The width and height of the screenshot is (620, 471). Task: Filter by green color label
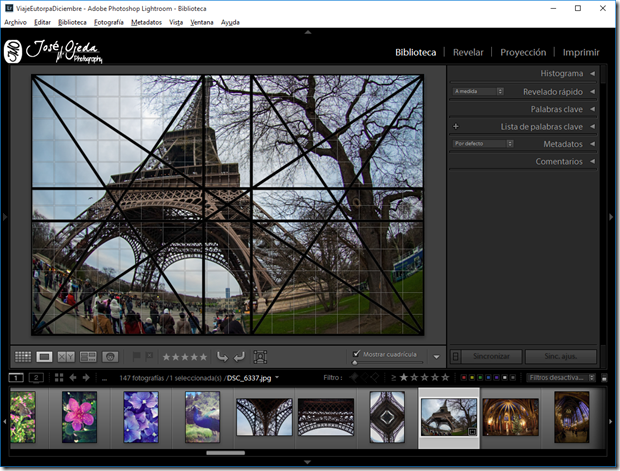pos(480,378)
